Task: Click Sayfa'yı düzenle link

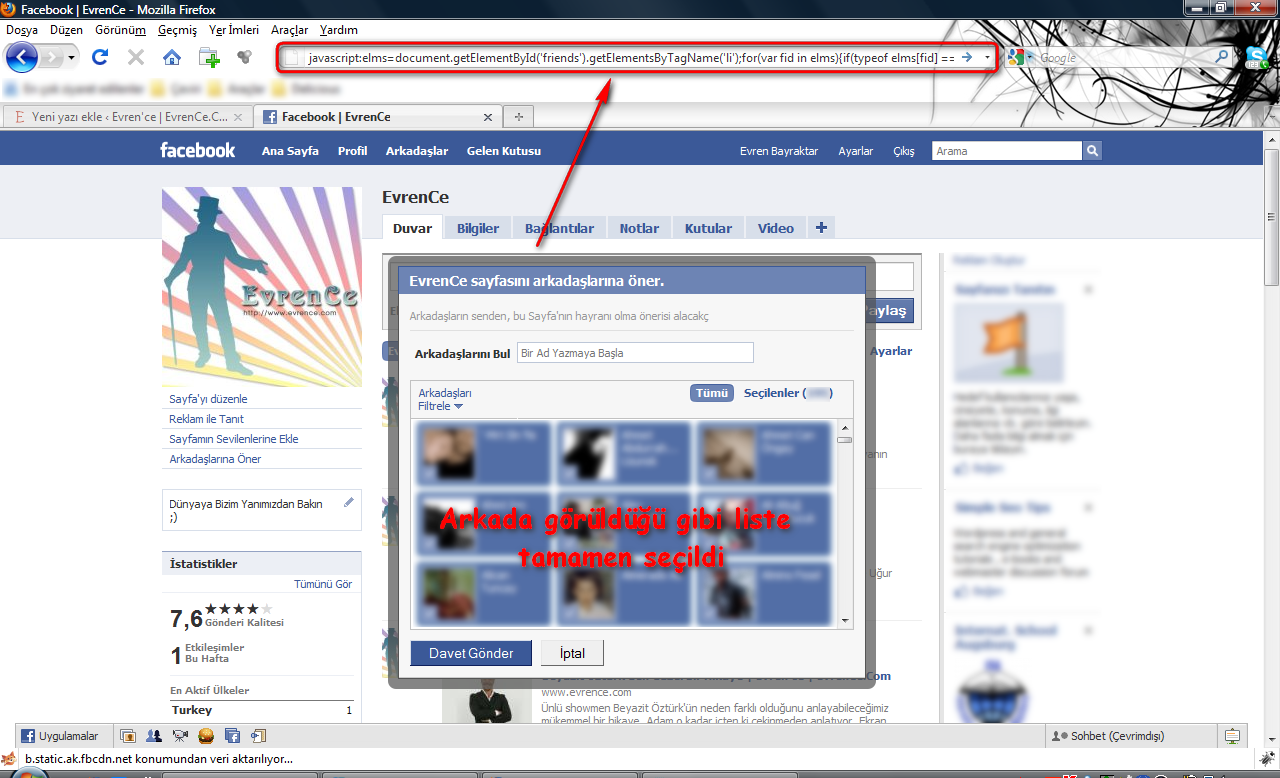Action: coord(208,399)
